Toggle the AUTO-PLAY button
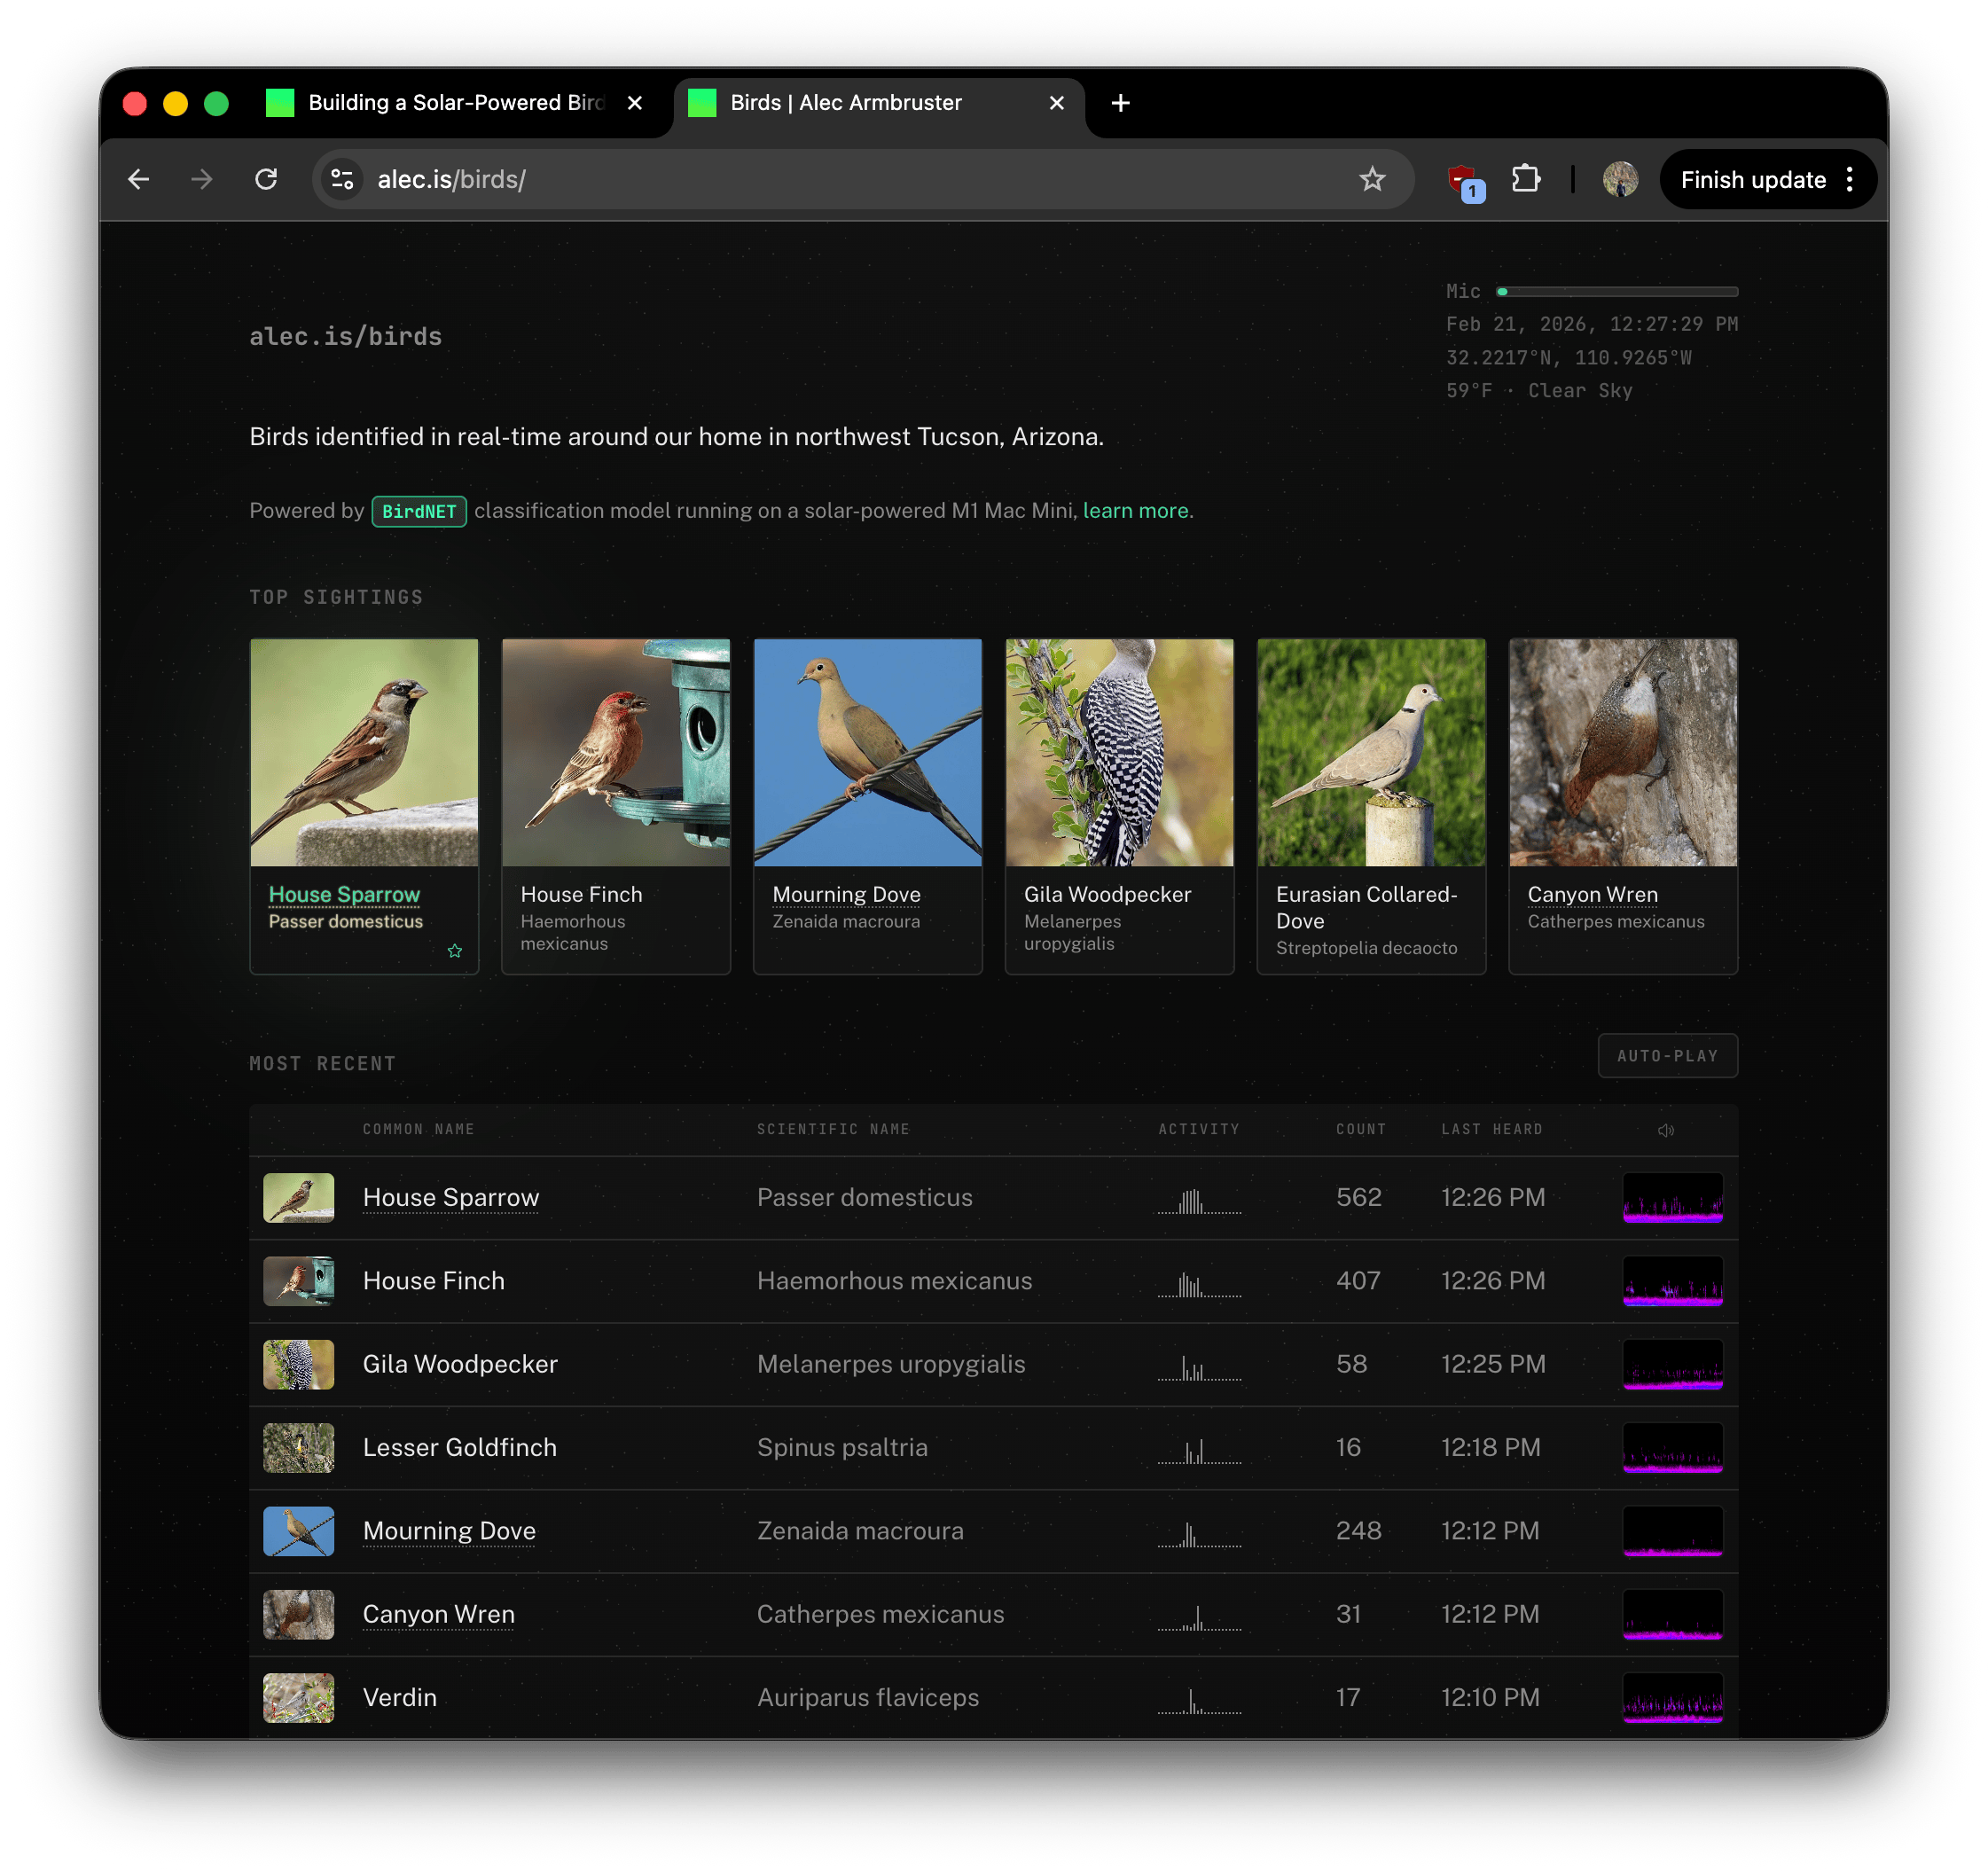This screenshot has width=1988, height=1871. point(1667,1056)
